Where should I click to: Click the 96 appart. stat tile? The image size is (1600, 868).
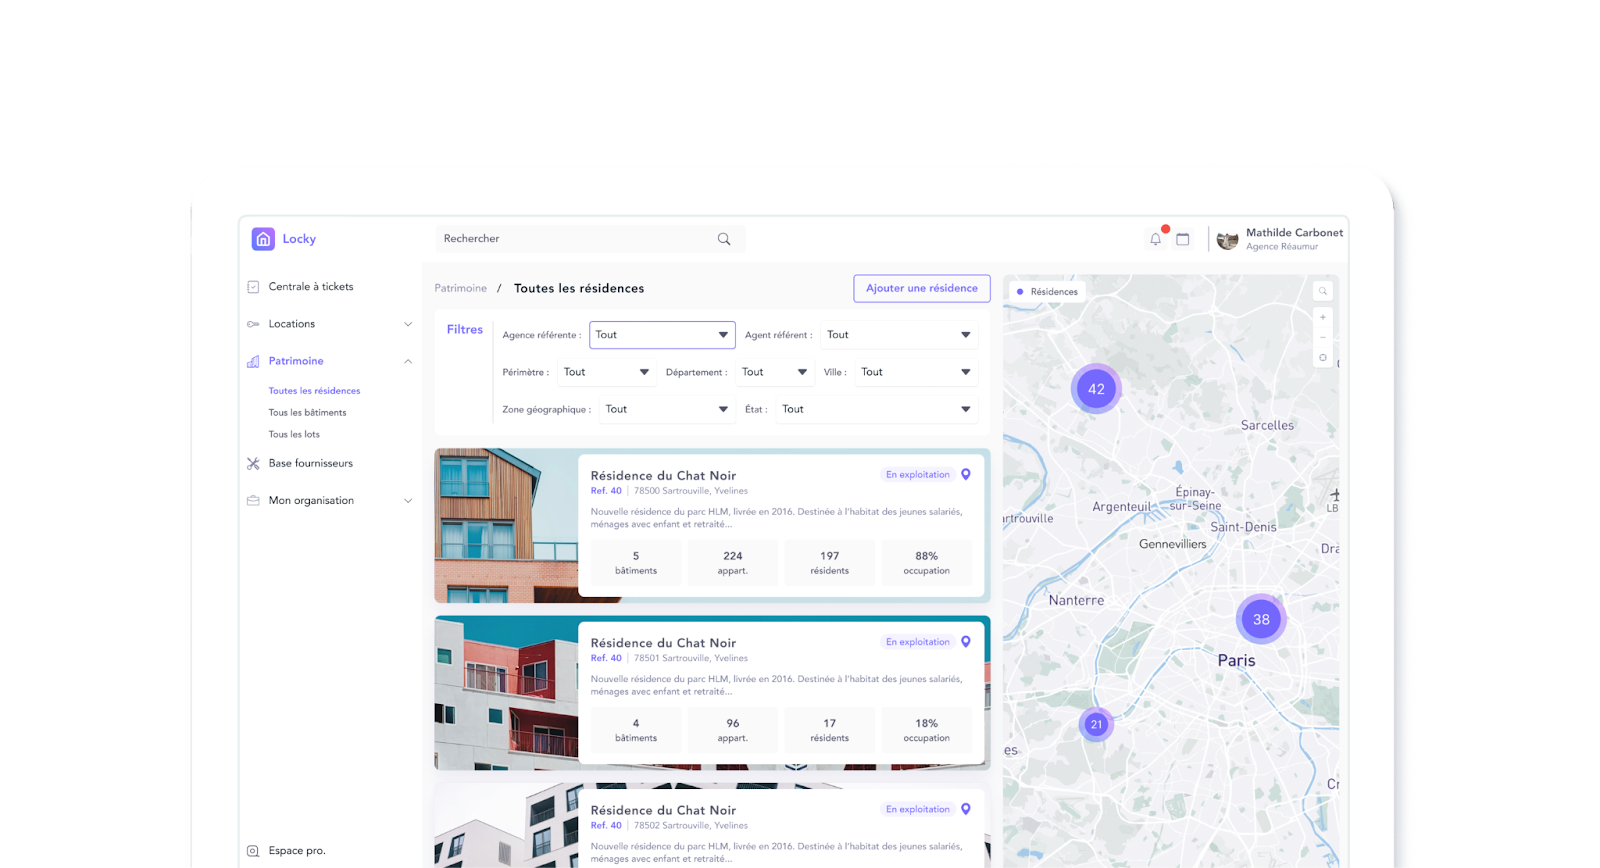[x=733, y=730]
